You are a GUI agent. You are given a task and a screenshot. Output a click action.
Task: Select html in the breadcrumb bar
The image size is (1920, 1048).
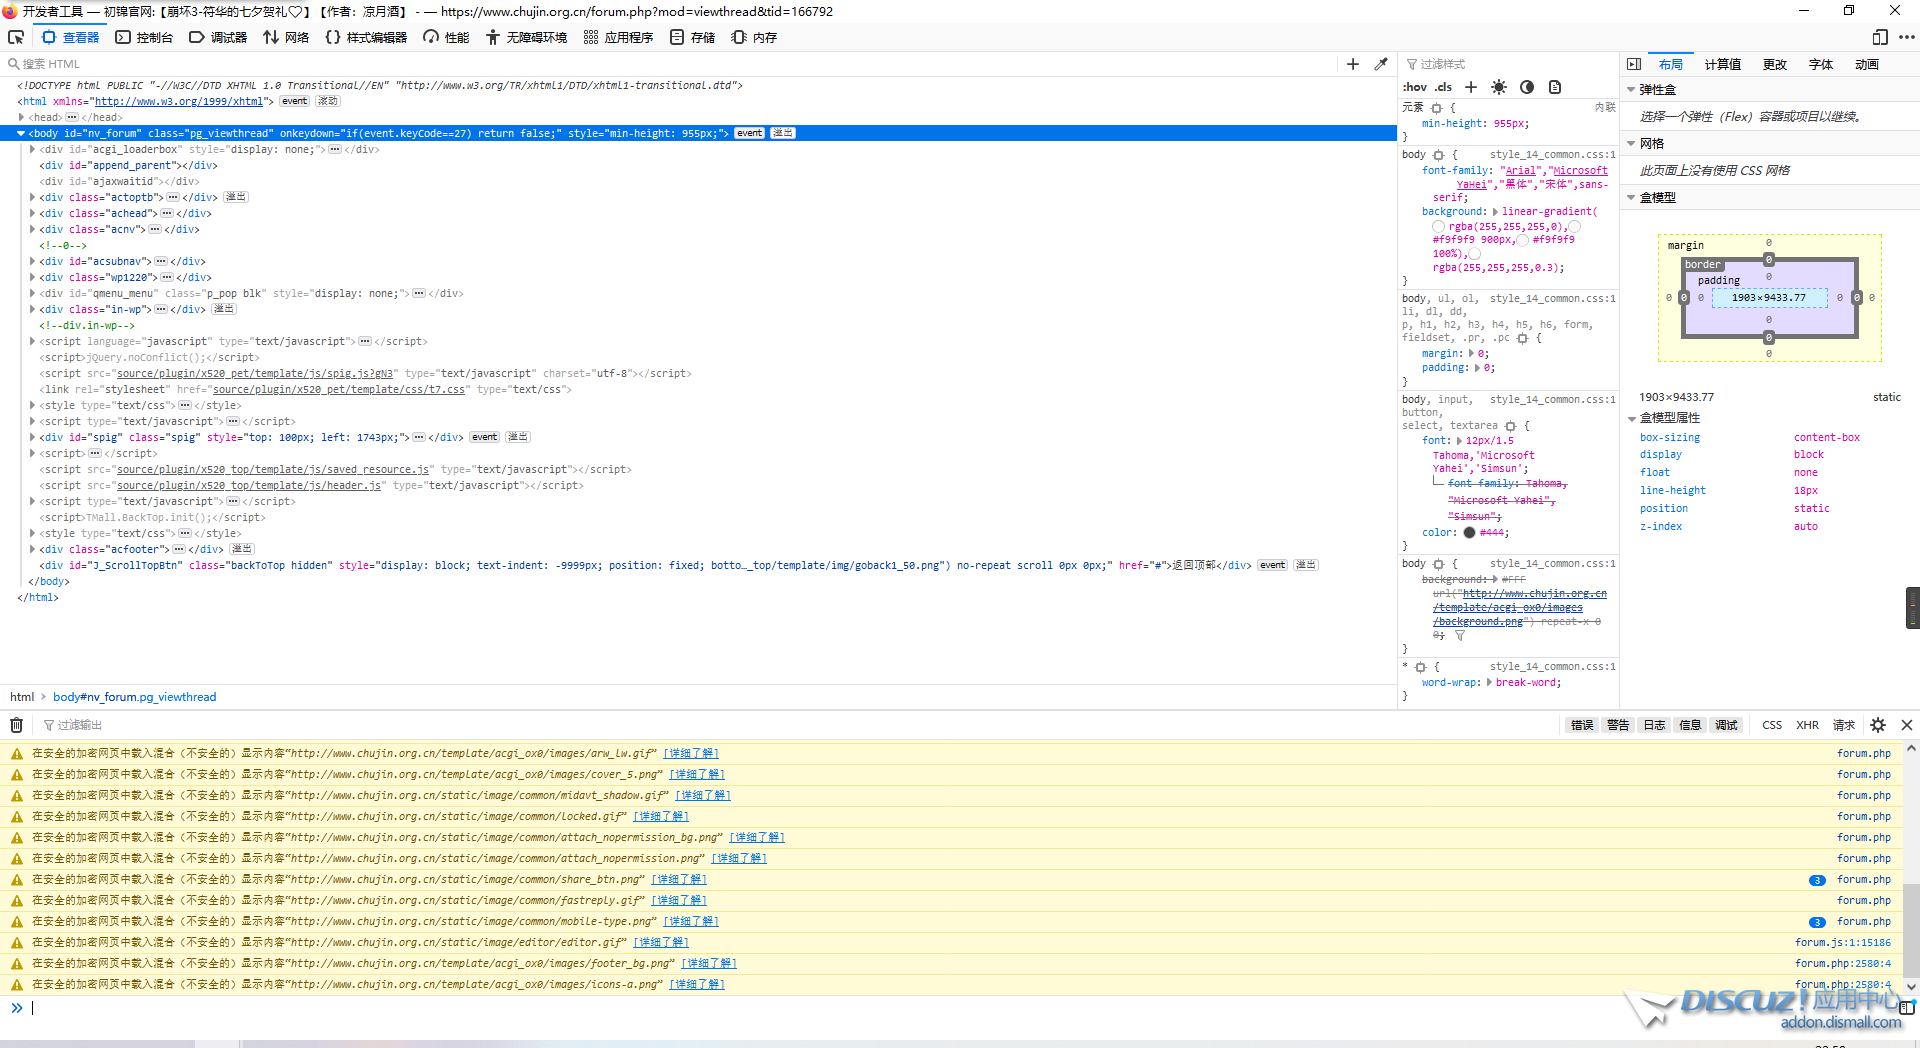click(x=22, y=697)
